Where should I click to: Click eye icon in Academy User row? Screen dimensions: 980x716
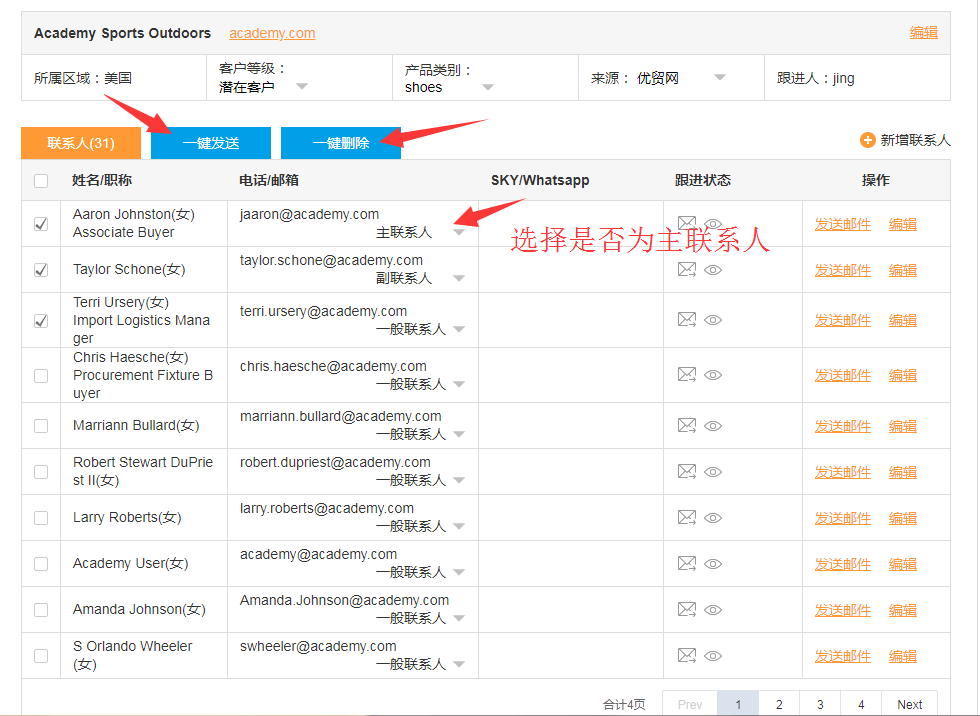tap(713, 564)
